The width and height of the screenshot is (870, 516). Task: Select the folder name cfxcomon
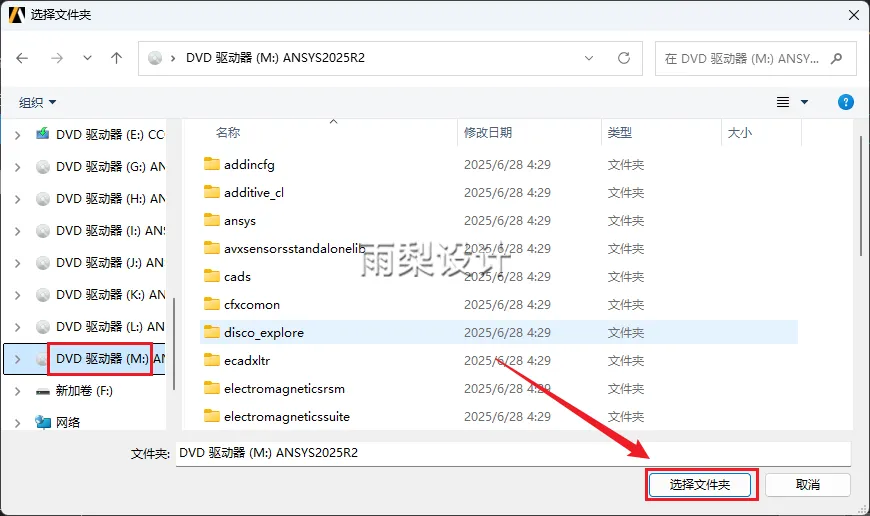click(252, 305)
